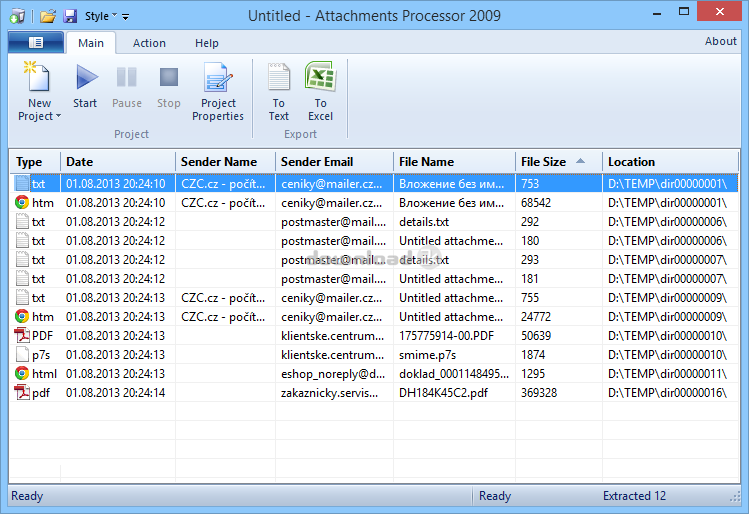
Task: Click the Date column header
Action: coord(80,161)
